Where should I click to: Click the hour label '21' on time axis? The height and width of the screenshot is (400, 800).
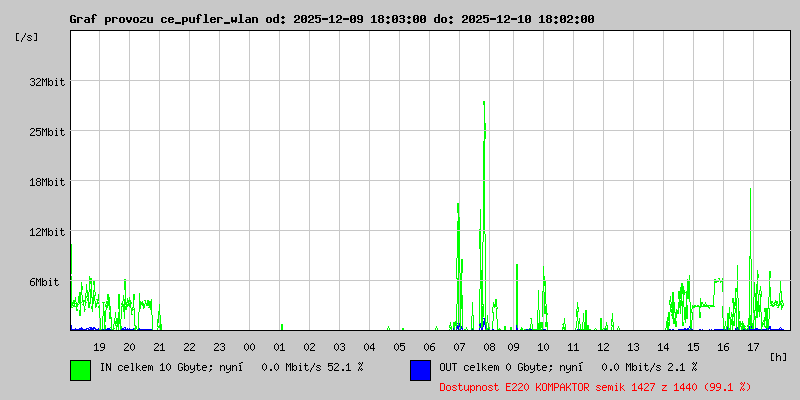tap(159, 347)
